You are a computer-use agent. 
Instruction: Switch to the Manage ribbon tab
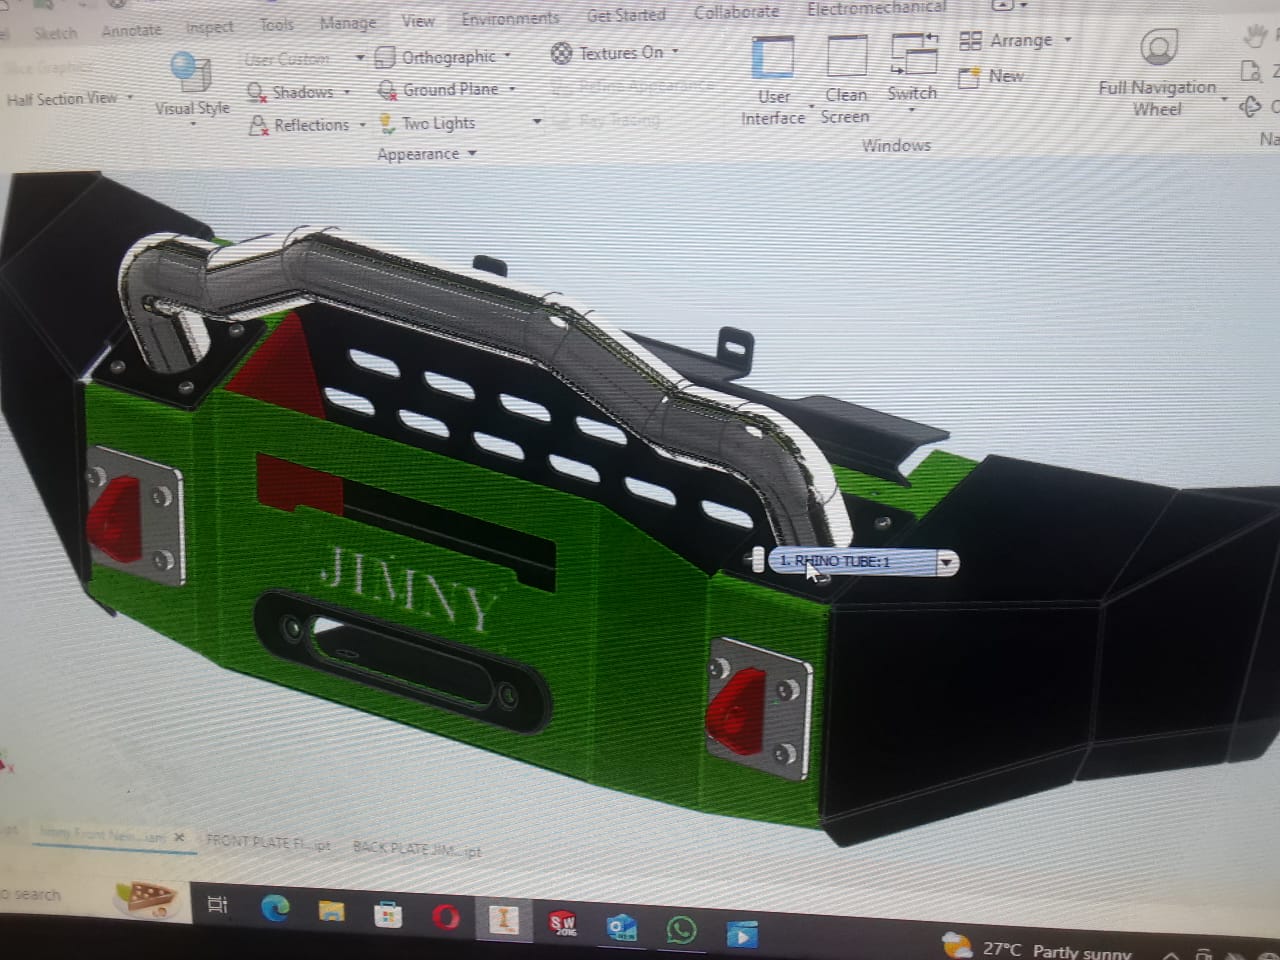pos(347,22)
